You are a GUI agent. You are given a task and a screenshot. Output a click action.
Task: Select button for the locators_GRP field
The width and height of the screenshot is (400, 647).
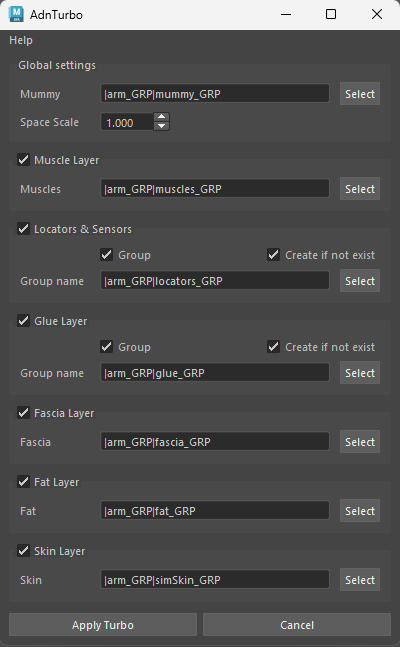point(360,281)
